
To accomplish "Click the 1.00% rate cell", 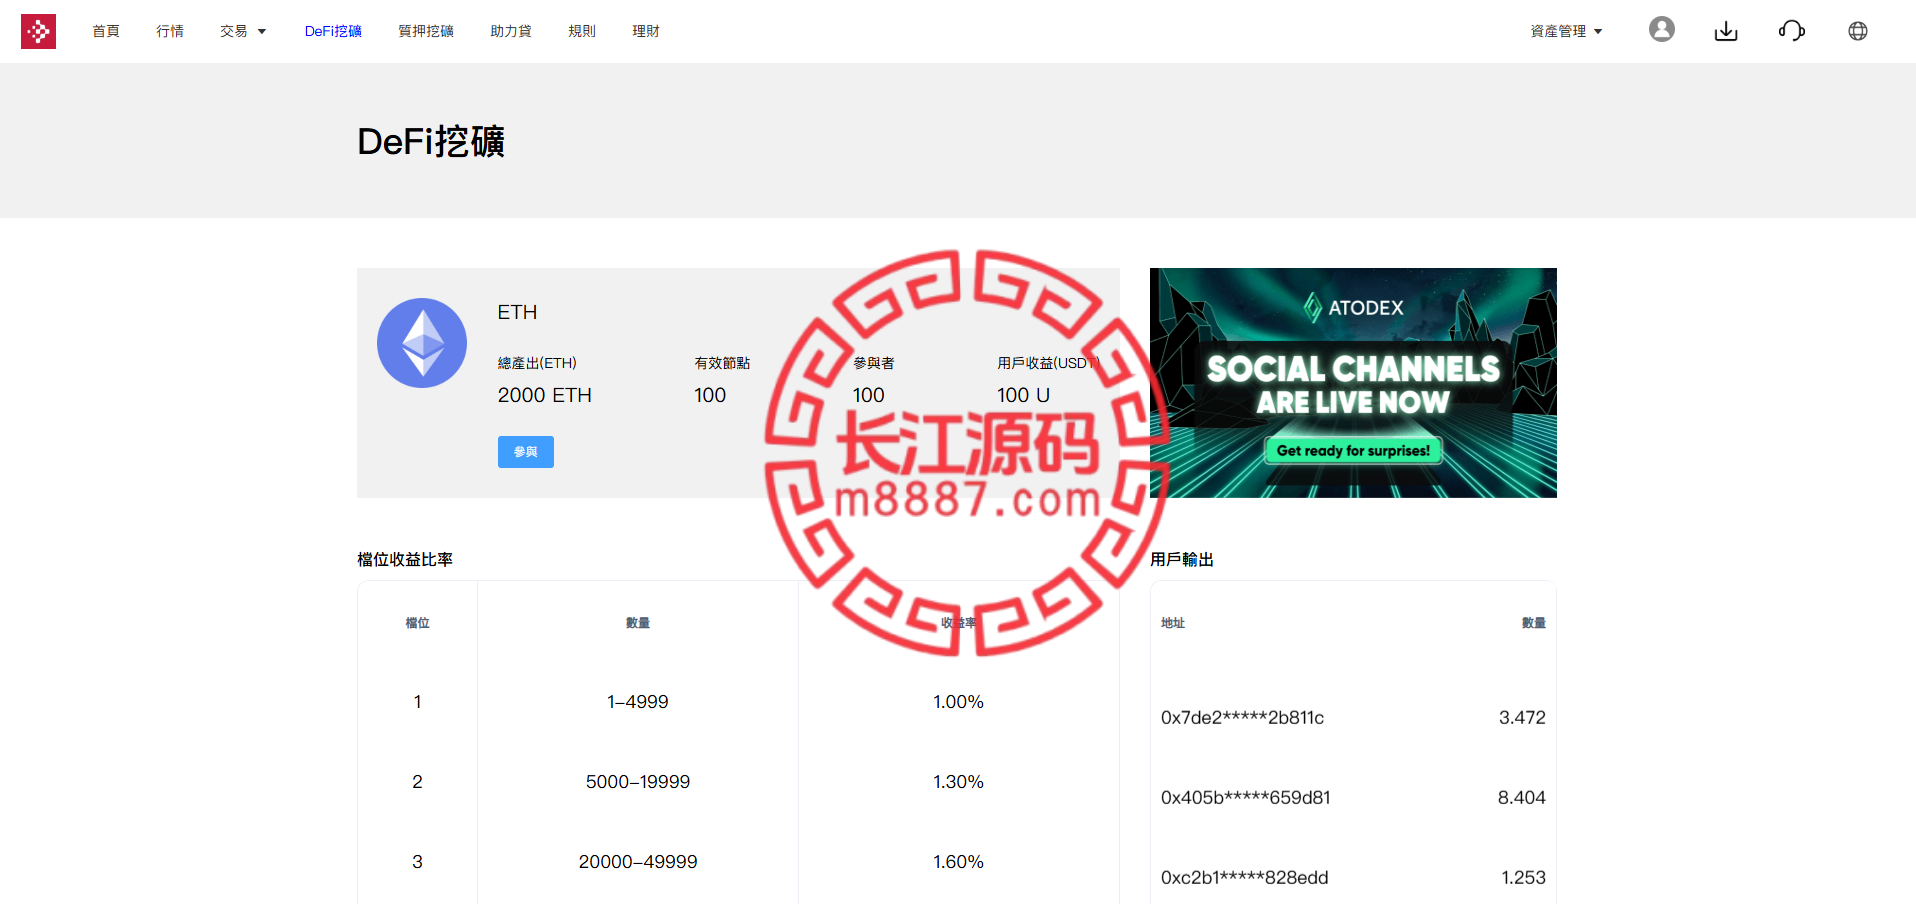I will coord(958,702).
